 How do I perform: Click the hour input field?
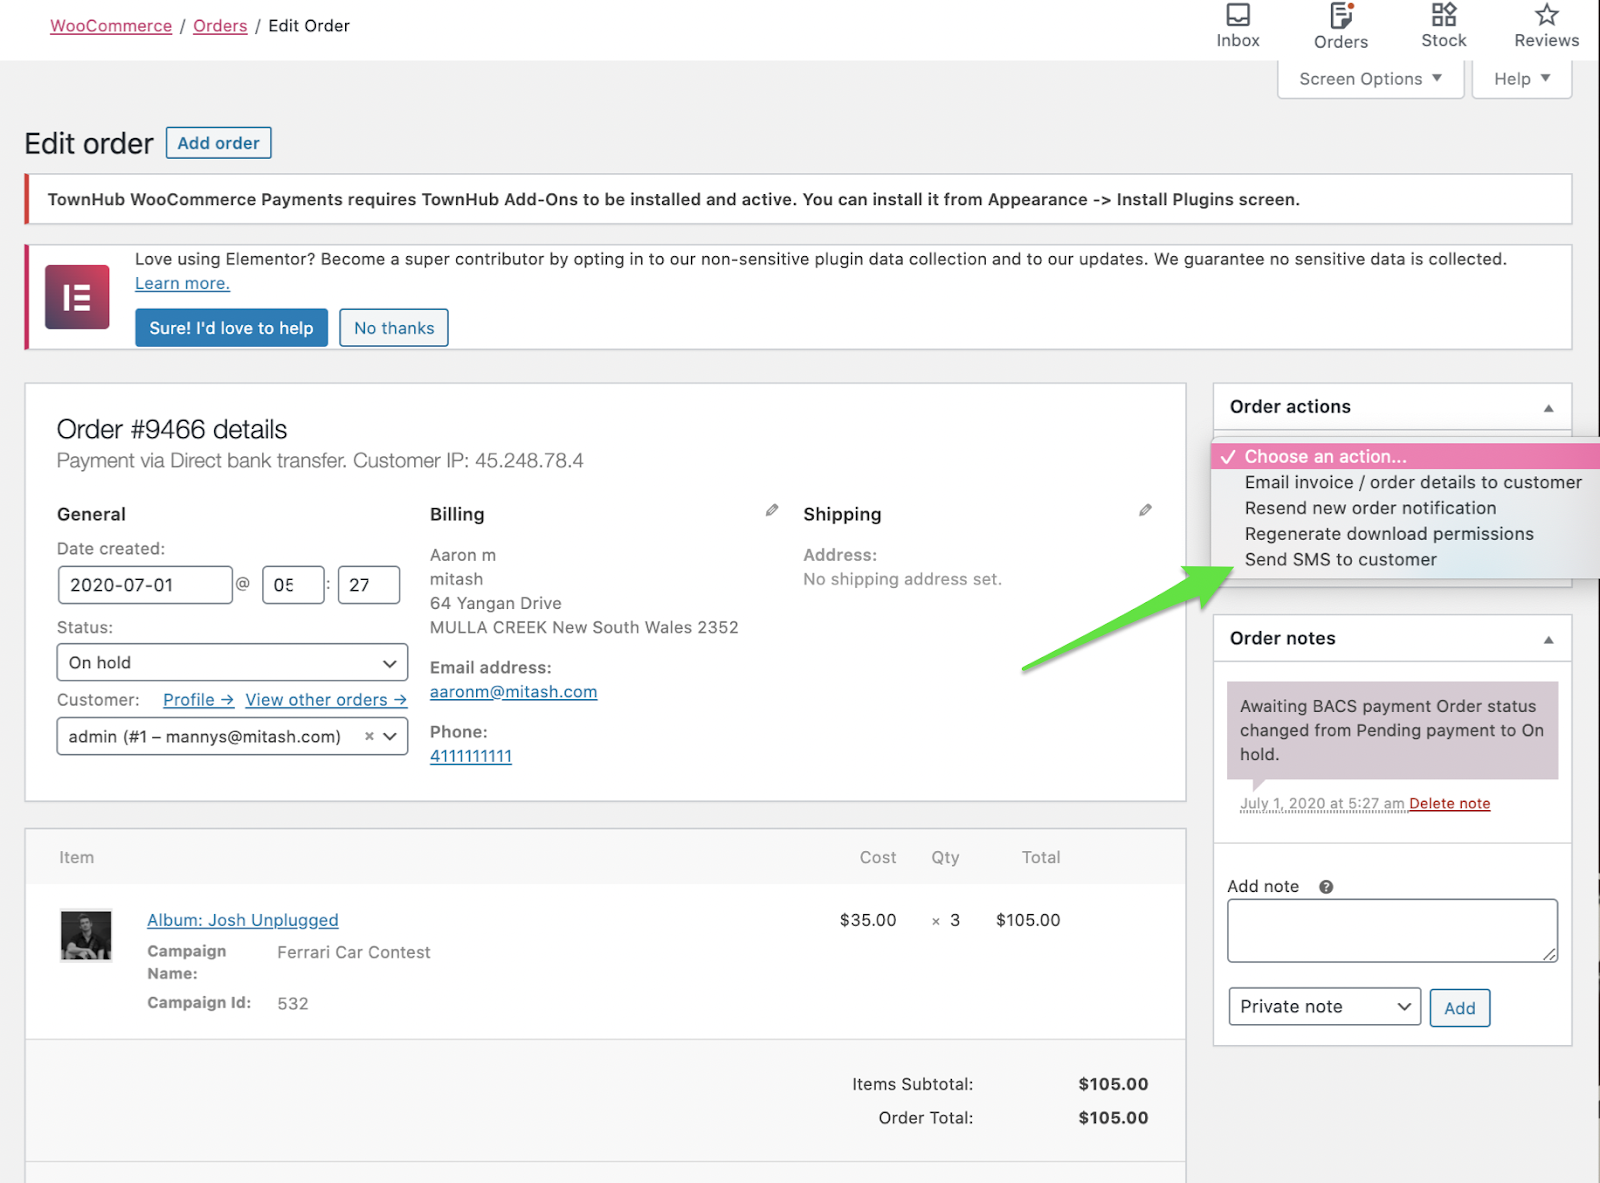pos(293,585)
